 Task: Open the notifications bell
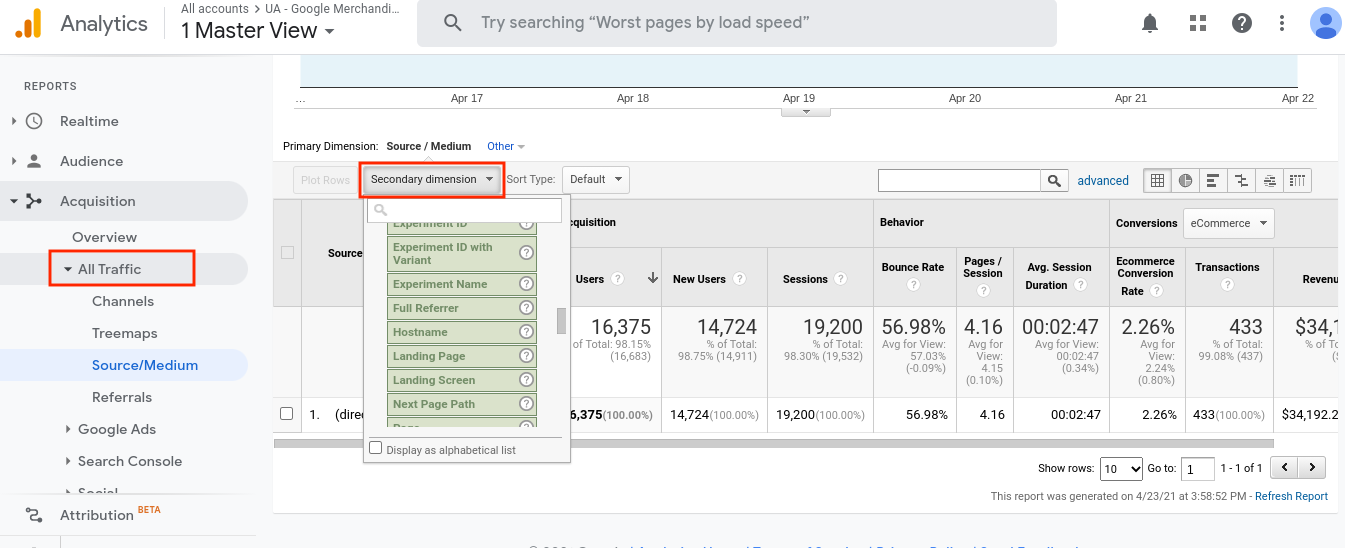1150,23
